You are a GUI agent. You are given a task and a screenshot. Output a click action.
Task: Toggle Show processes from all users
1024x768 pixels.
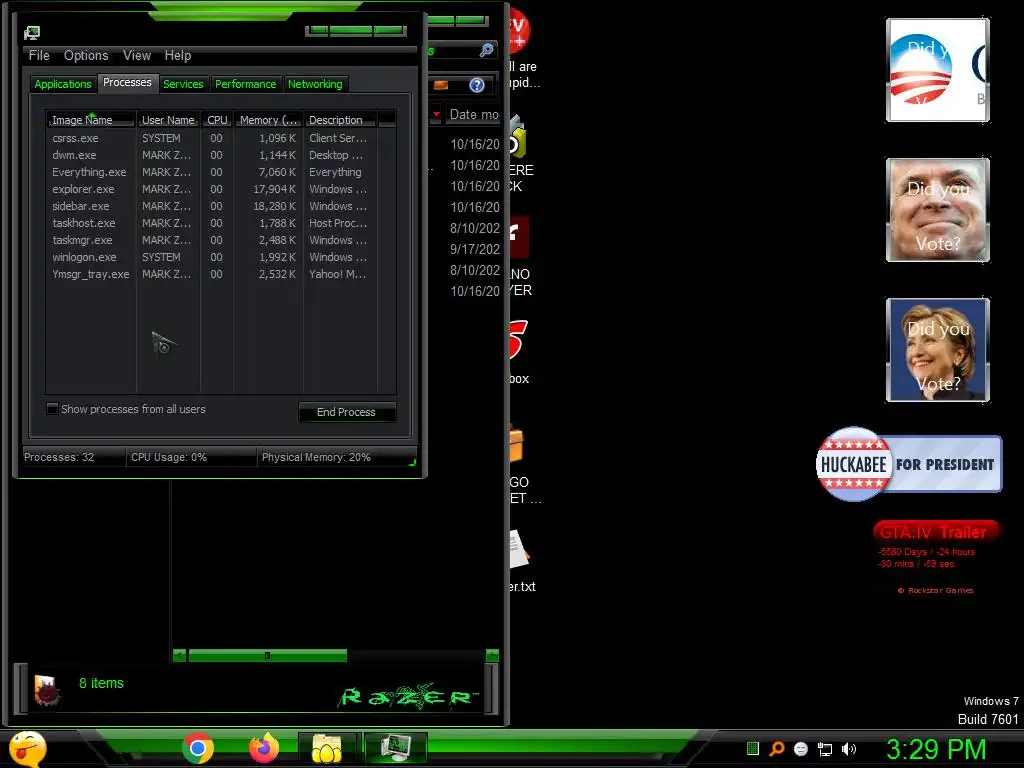click(52, 409)
